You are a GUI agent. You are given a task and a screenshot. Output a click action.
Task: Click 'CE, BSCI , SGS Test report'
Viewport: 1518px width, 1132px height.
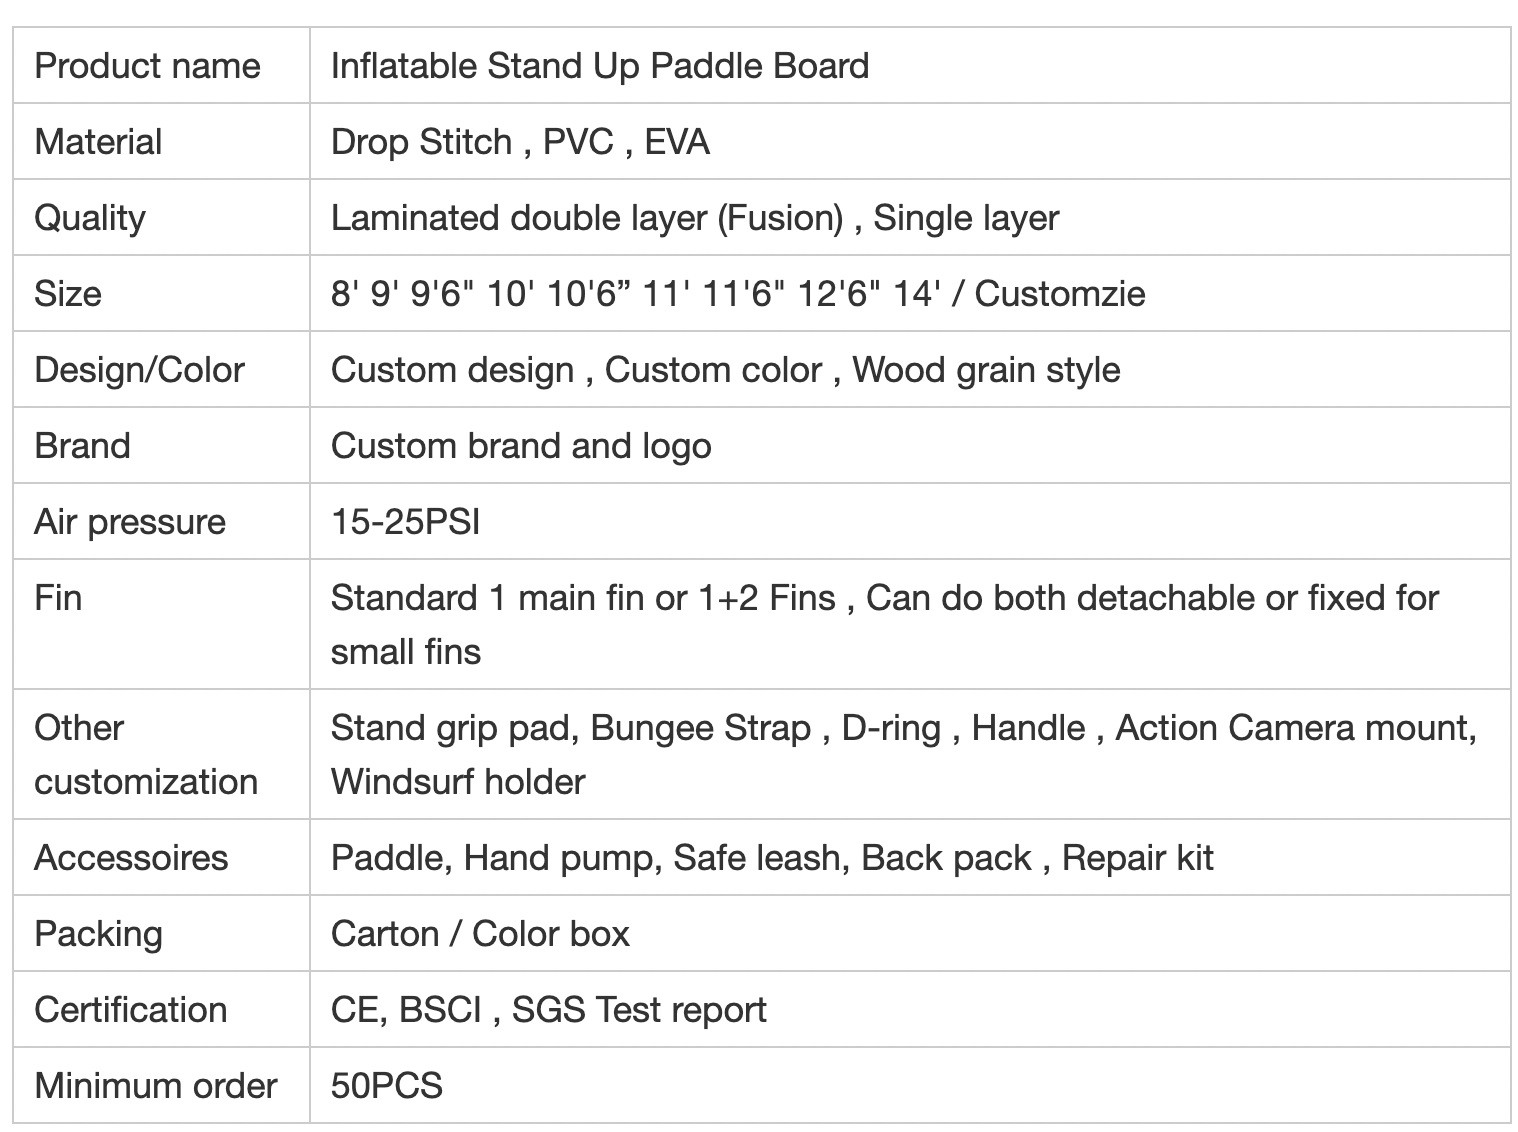548,1010
